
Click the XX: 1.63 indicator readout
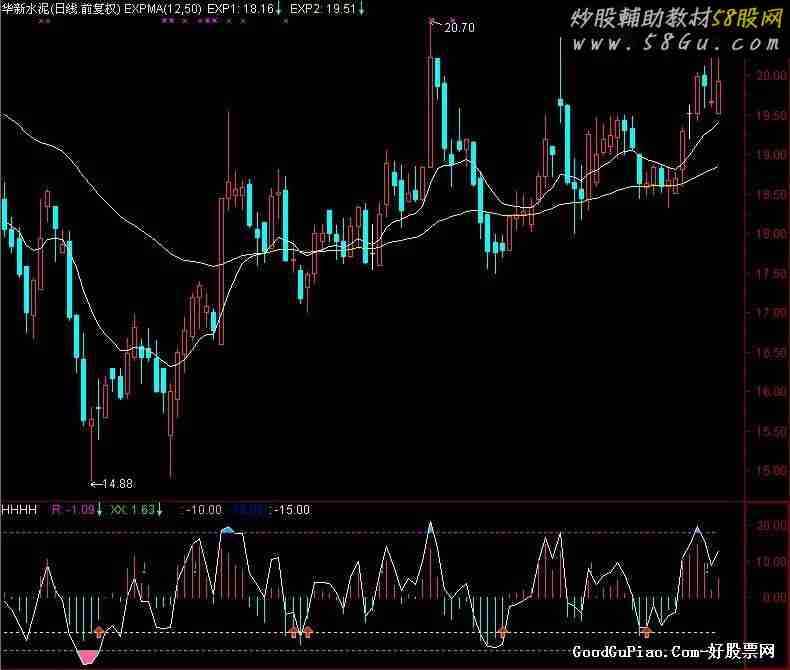(x=133, y=510)
